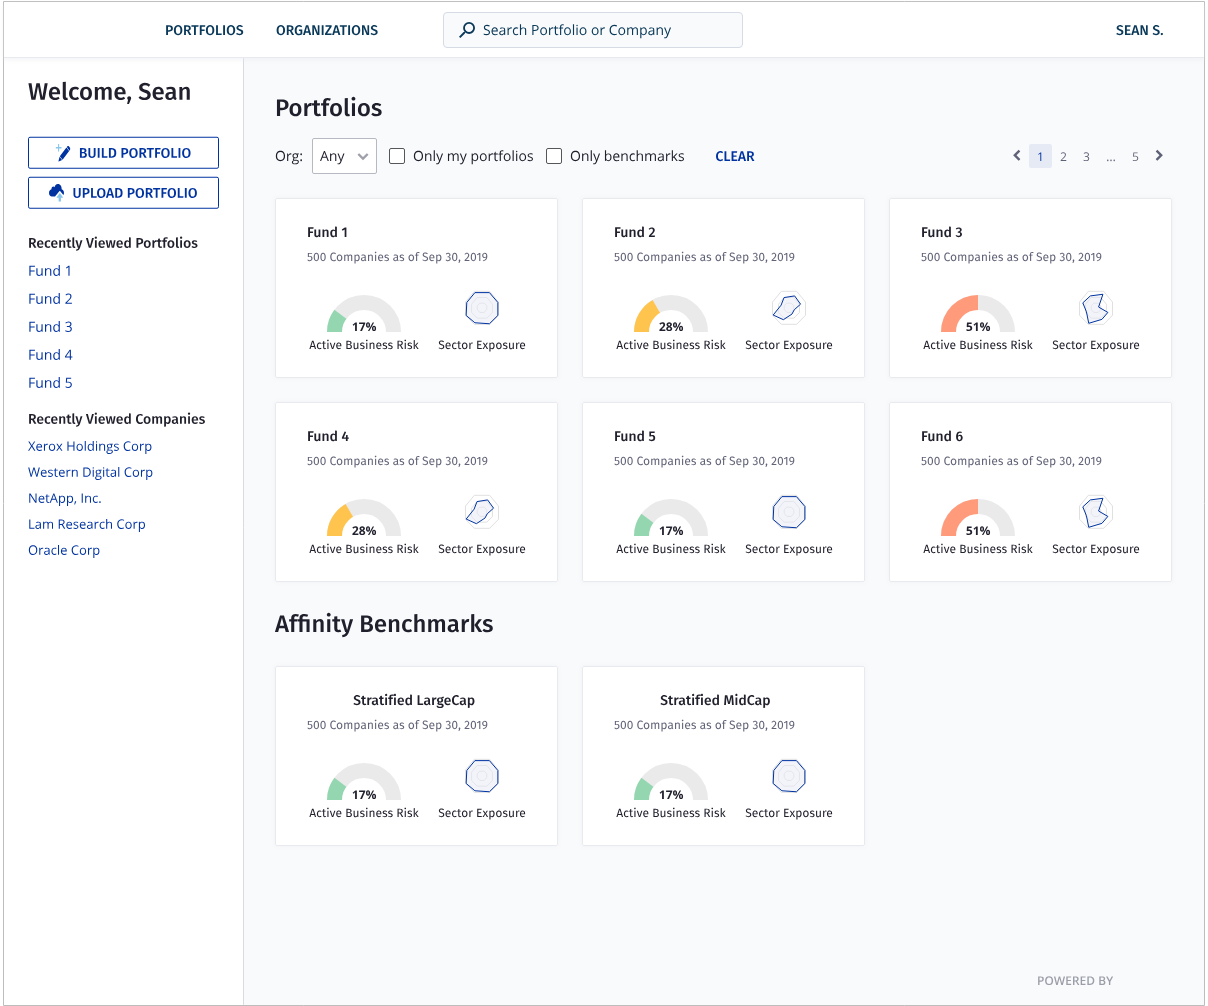Click the search magnifier icon
Viewport: 1208px width, 1006px height.
(x=467, y=30)
